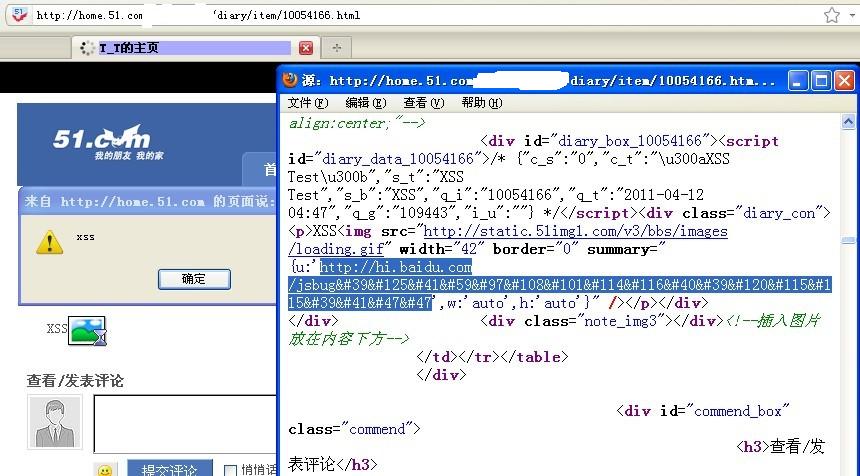Toggle the 悄悄话 checkbox
The image size is (860, 476).
coord(230,470)
